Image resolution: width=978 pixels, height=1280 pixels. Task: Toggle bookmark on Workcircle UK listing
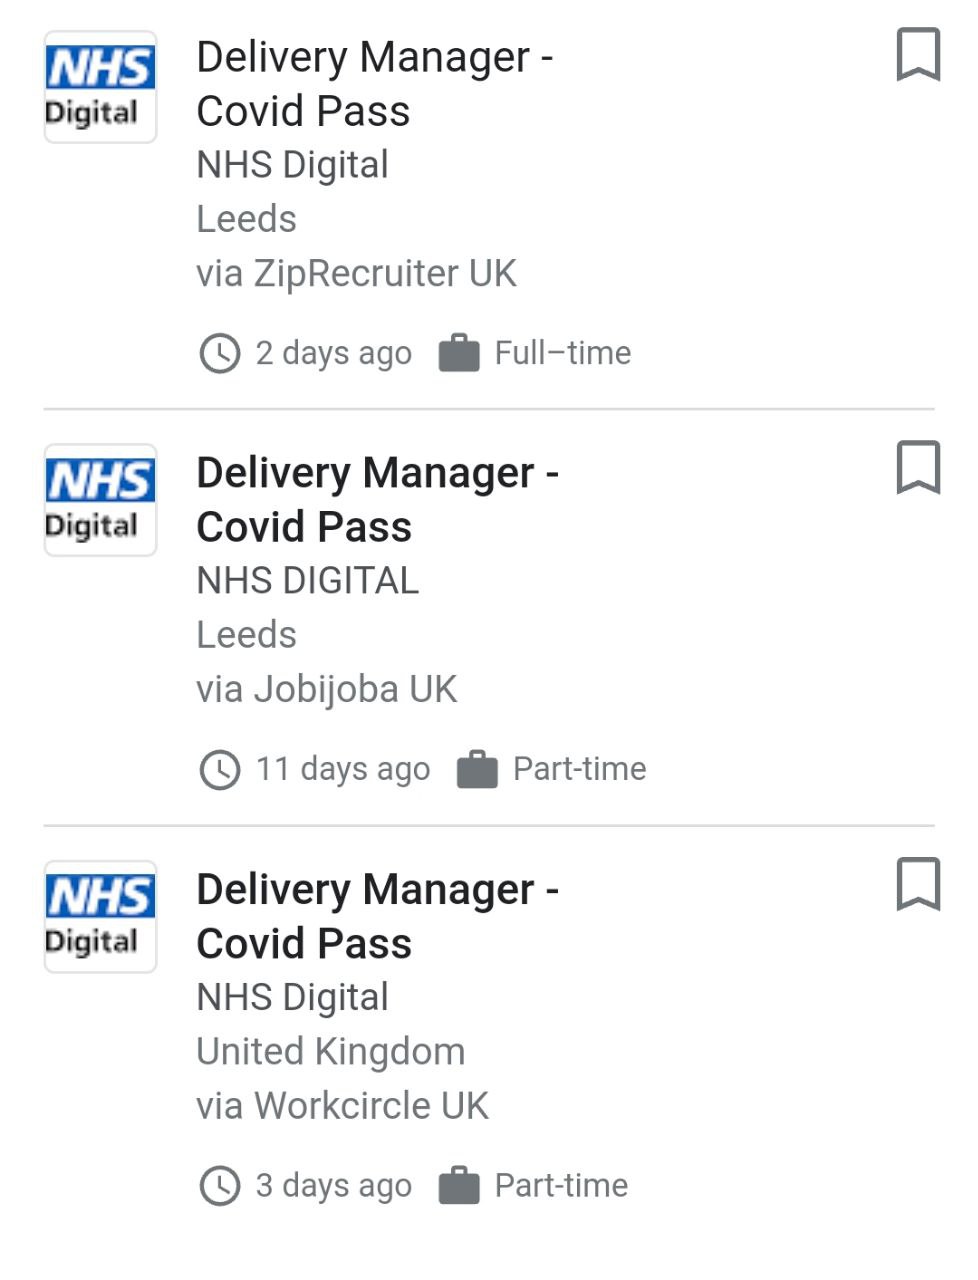point(917,884)
